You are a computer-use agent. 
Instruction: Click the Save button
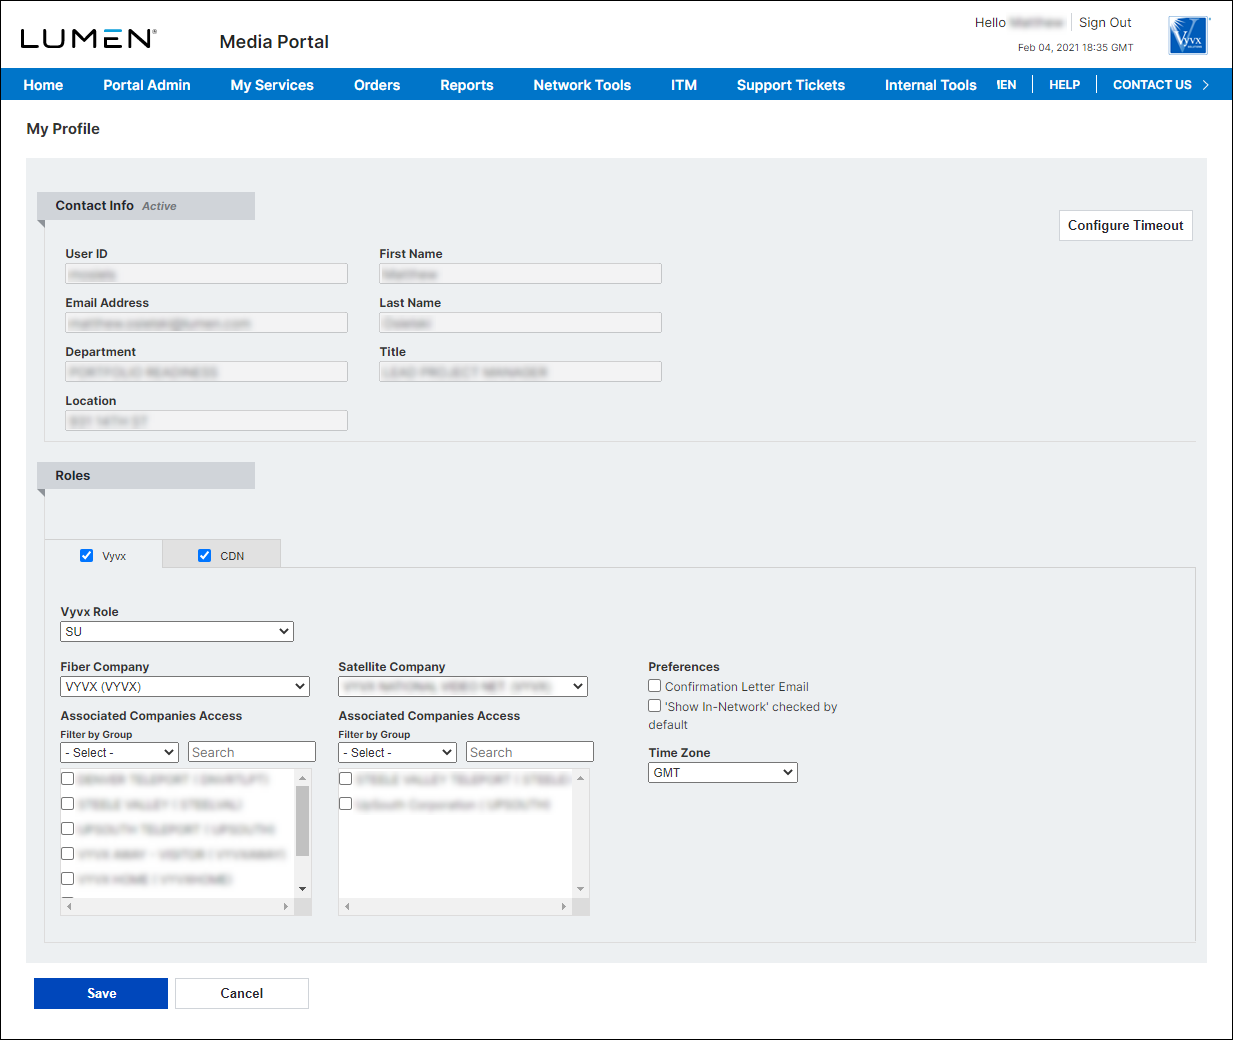point(101,993)
